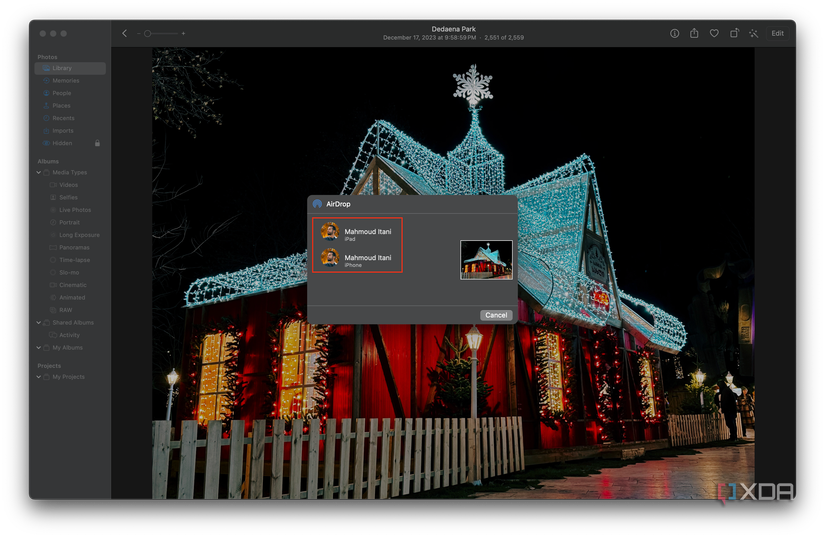The height and width of the screenshot is (538, 825).
Task: Open RAW album
Action: tap(66, 310)
